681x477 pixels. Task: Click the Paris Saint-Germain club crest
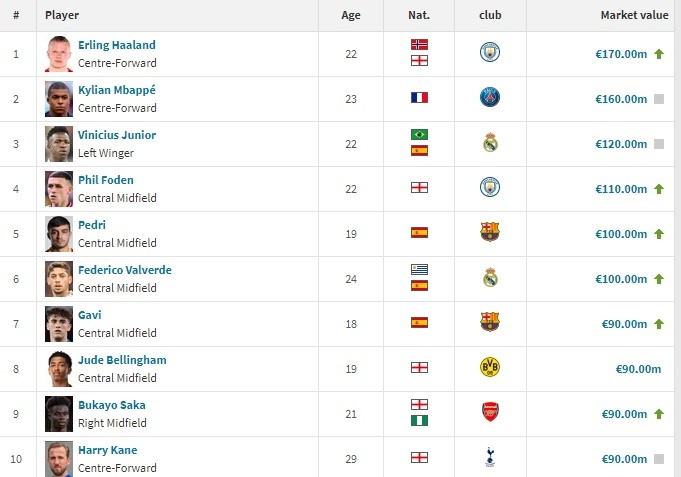point(489,98)
